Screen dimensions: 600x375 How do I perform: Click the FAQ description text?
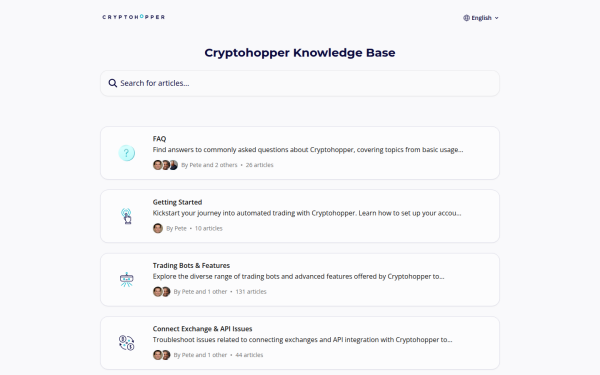pyautogui.click(x=308, y=150)
